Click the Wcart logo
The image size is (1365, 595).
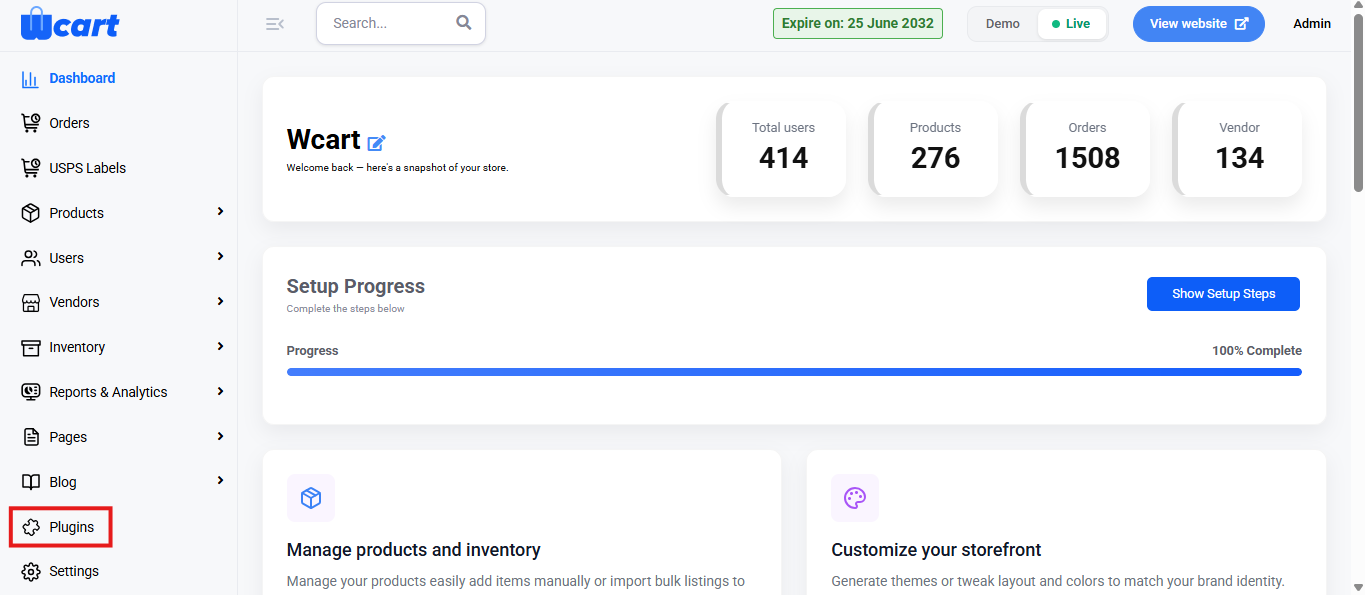tap(70, 23)
